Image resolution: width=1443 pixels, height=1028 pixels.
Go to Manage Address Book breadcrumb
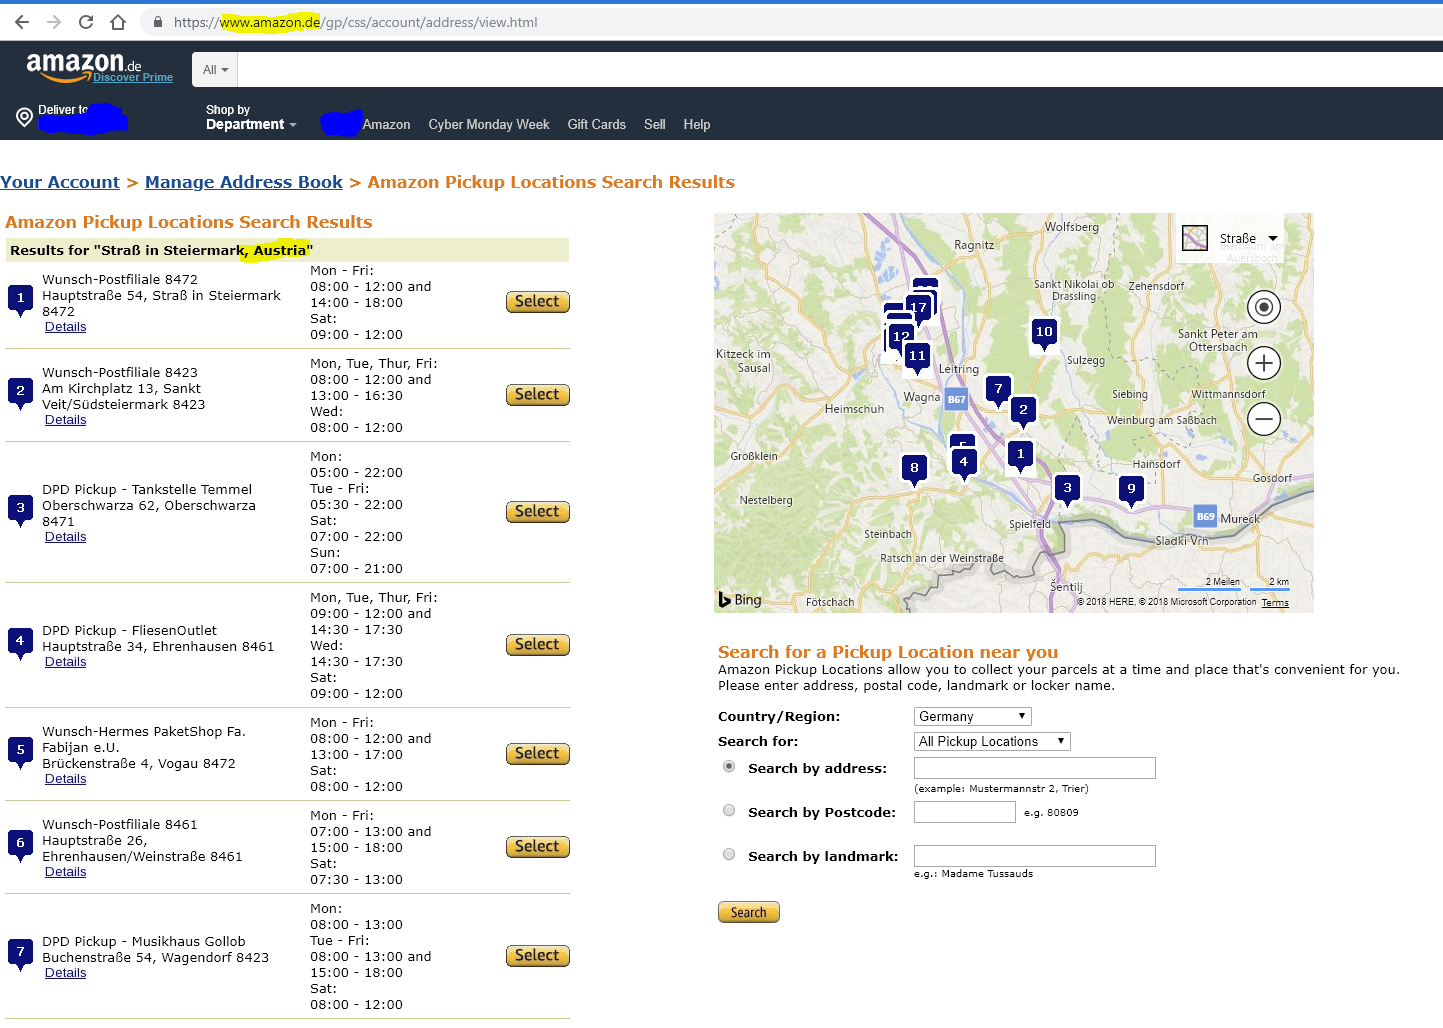pos(244,182)
